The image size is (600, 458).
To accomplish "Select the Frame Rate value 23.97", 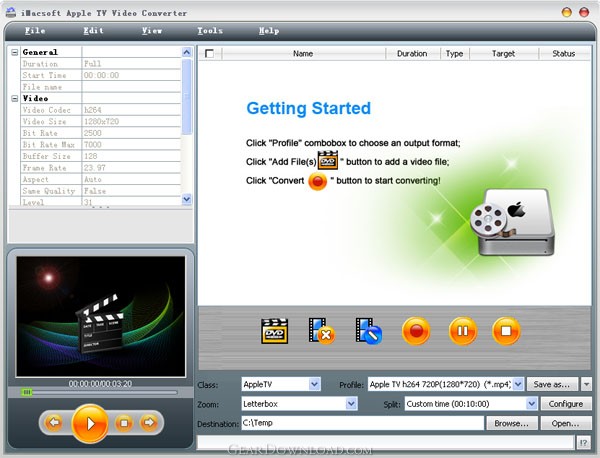I will click(x=131, y=168).
